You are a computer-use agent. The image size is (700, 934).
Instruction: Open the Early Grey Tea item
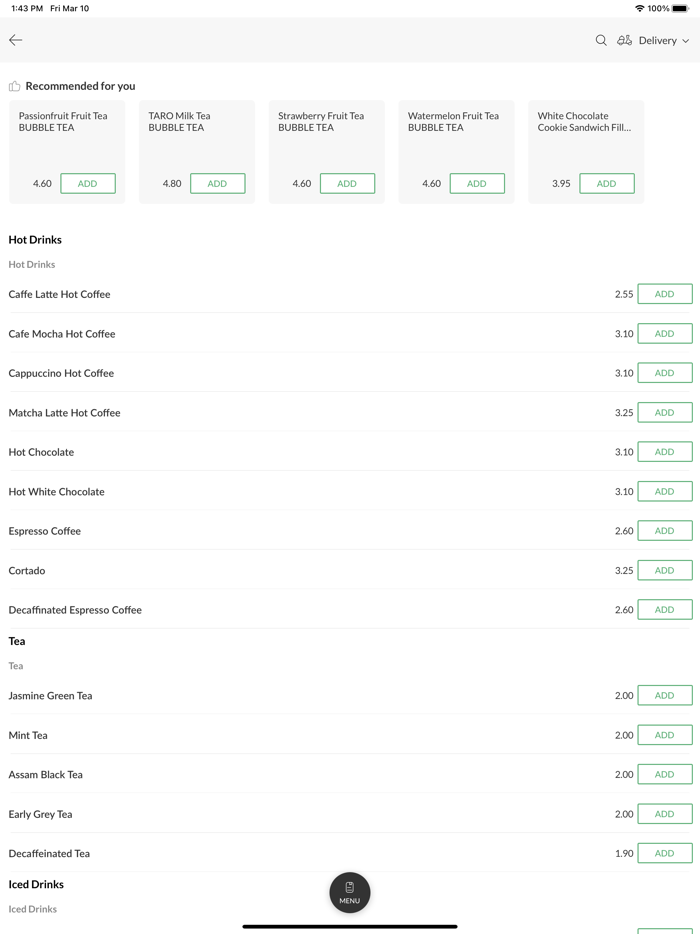(x=41, y=814)
